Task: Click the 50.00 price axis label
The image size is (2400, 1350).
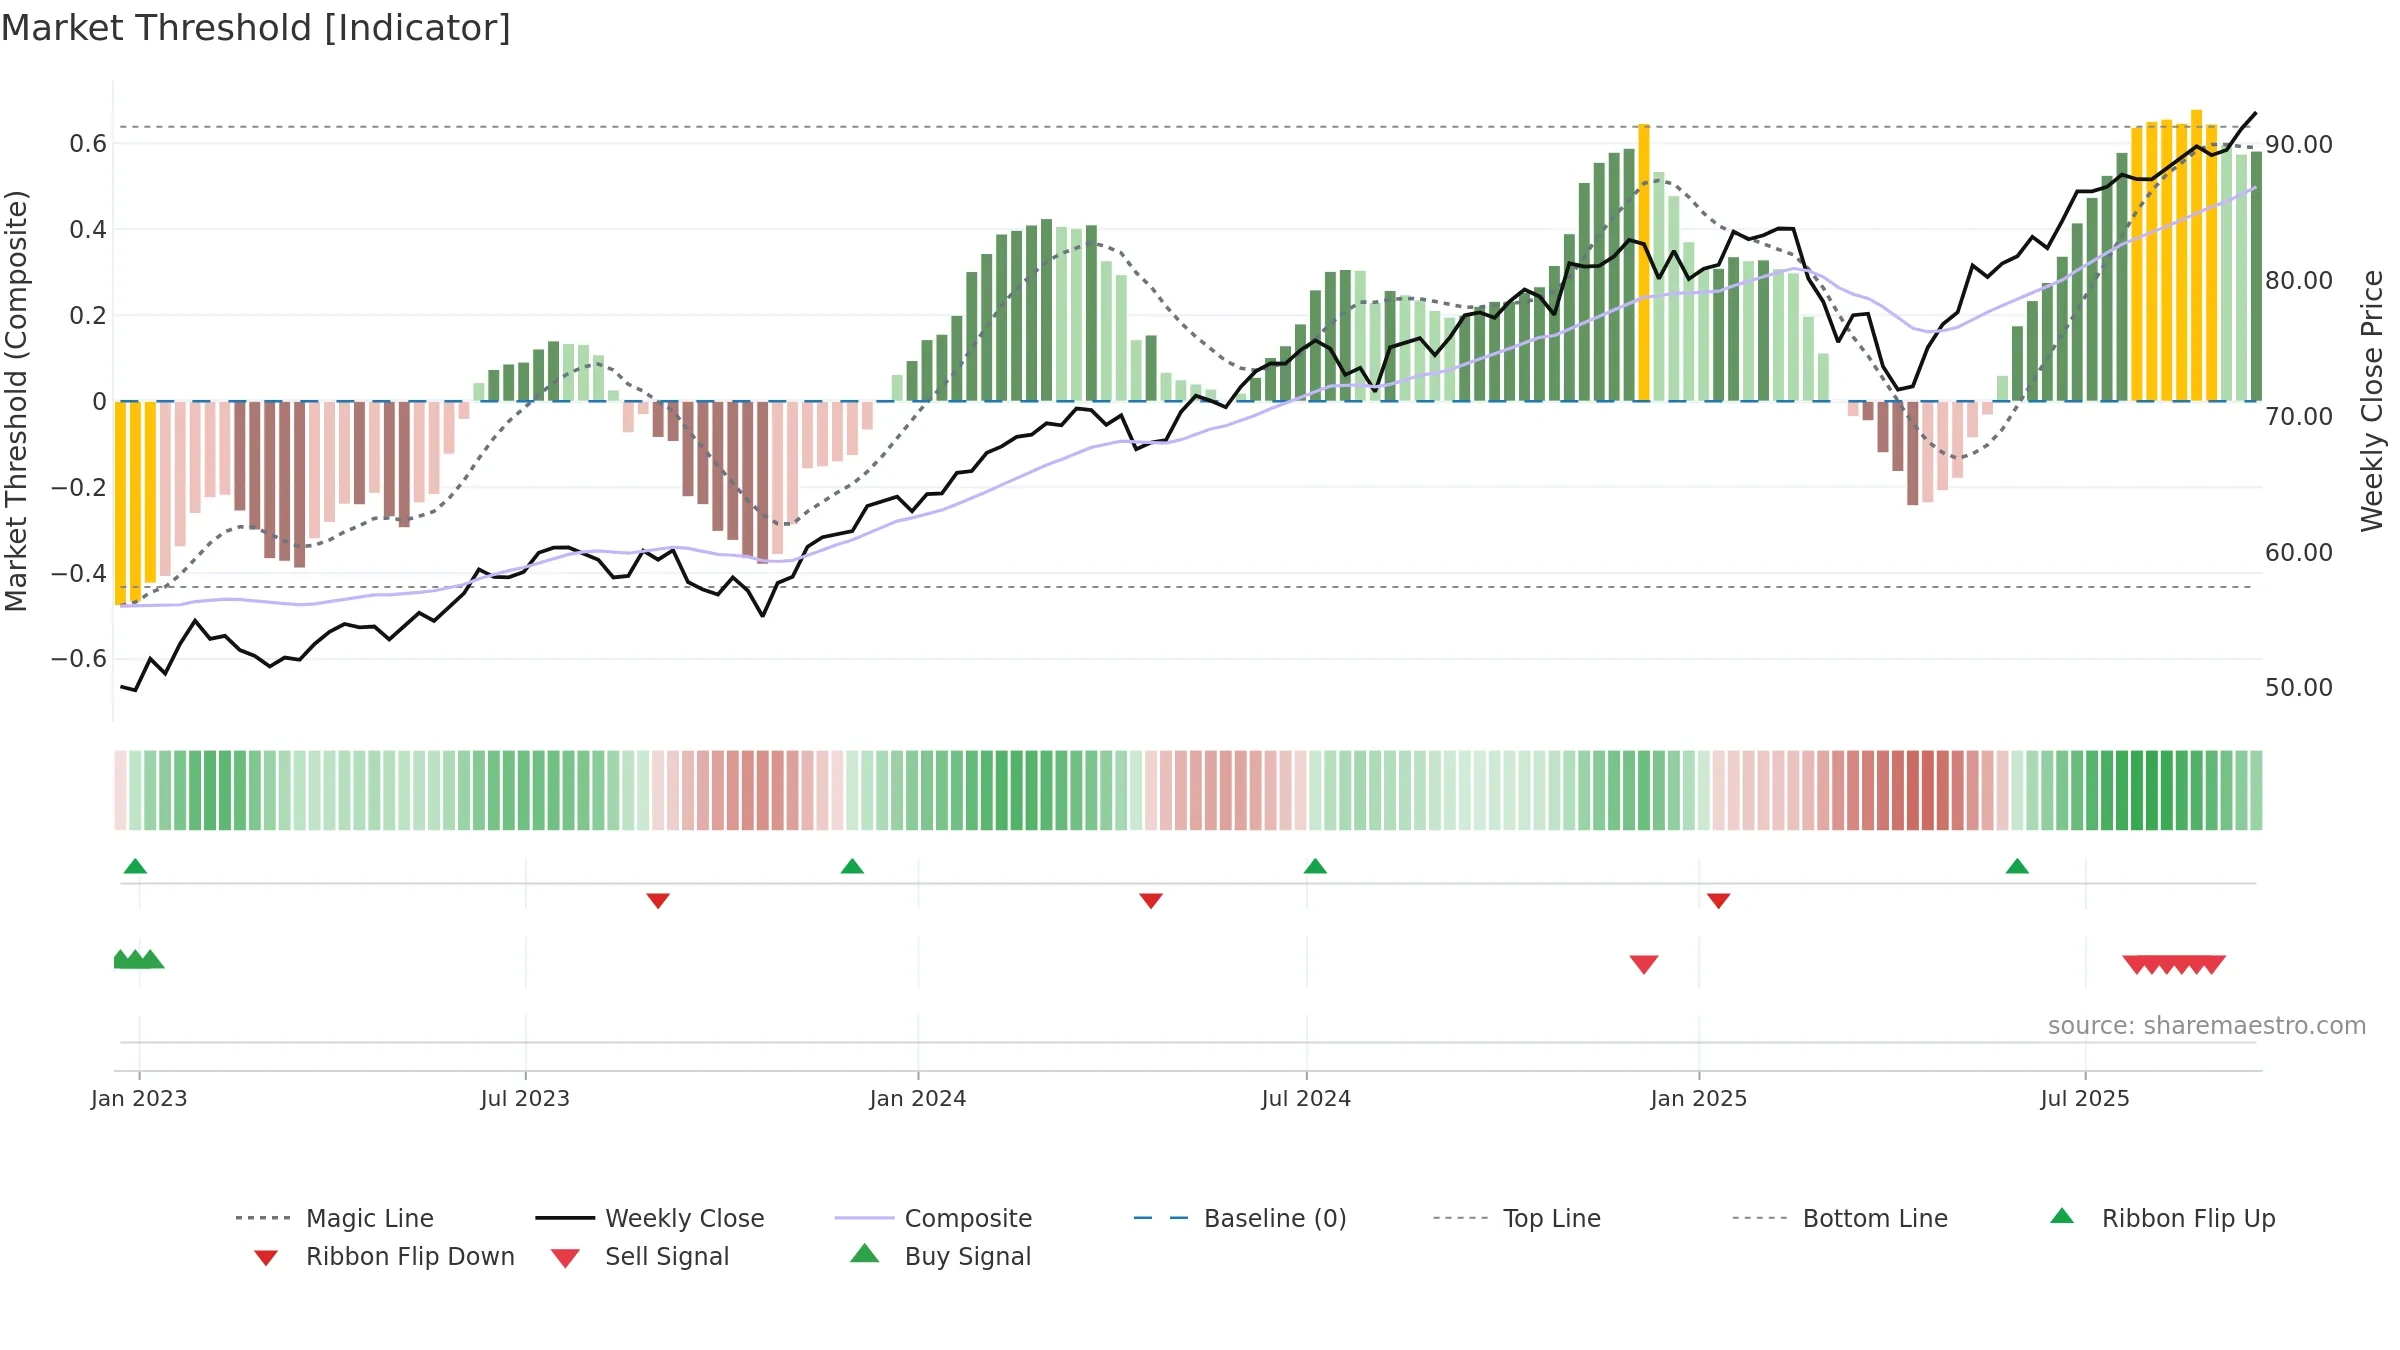Action: click(x=2299, y=687)
